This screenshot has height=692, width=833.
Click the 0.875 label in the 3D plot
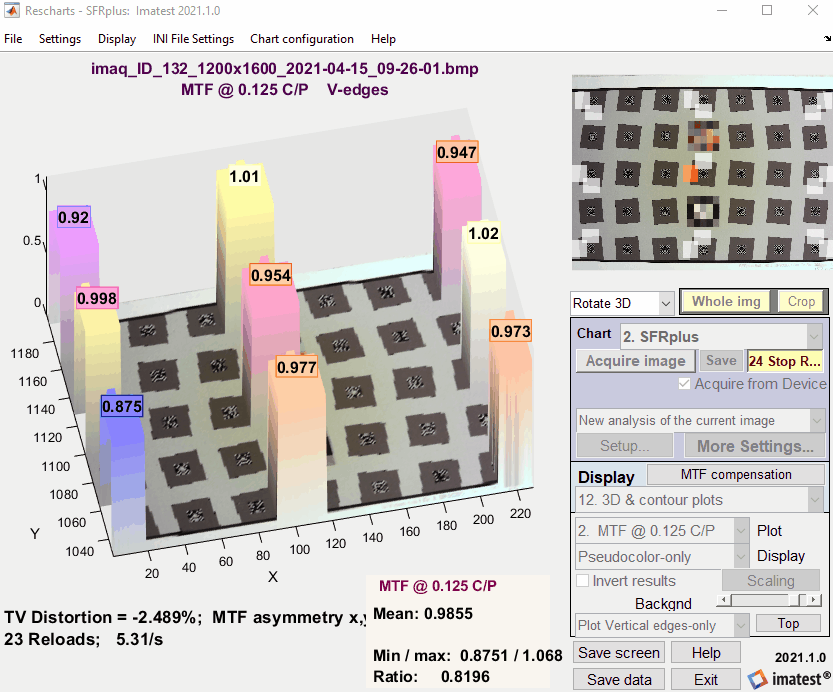pos(122,406)
